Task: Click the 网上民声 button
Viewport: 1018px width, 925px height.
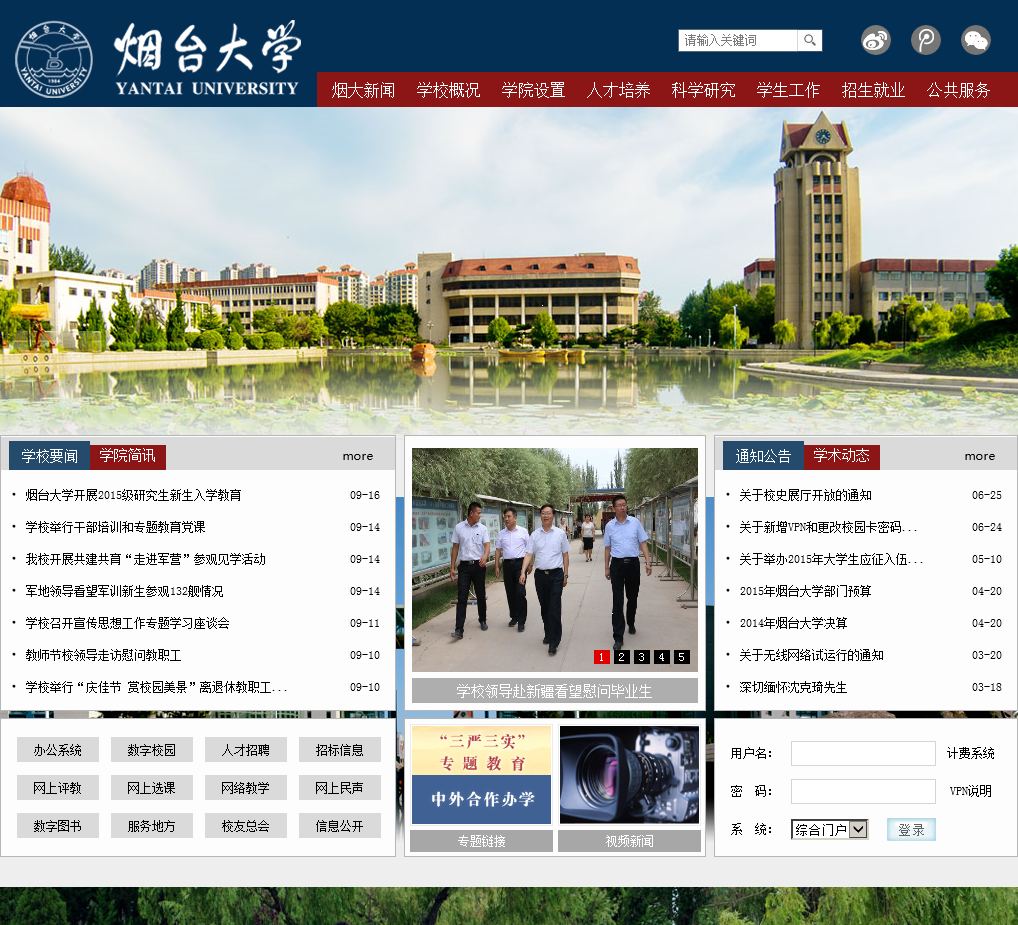Action: pyautogui.click(x=340, y=787)
